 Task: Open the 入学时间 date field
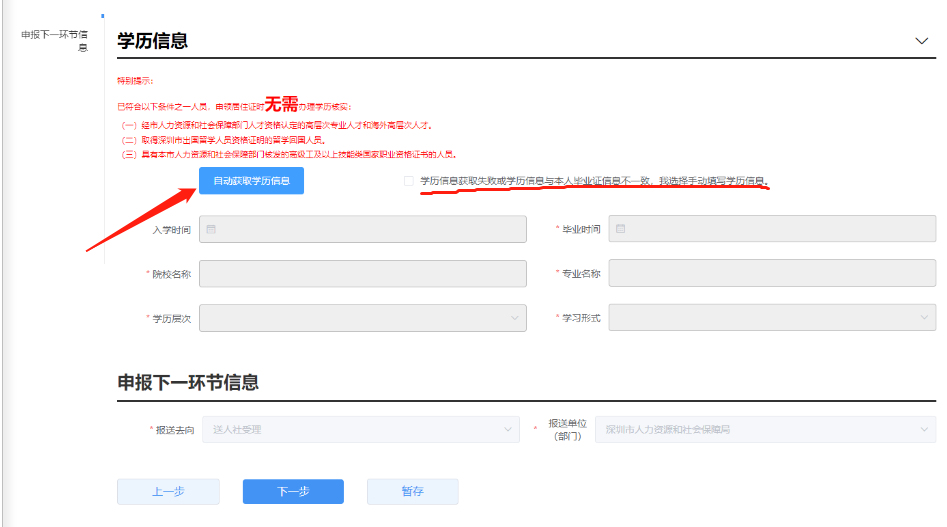[x=362, y=229]
